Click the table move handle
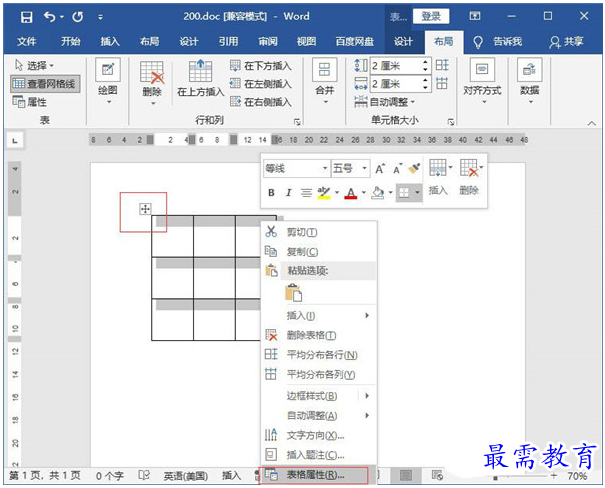Image resolution: width=605 pixels, height=488 pixels. [145, 209]
